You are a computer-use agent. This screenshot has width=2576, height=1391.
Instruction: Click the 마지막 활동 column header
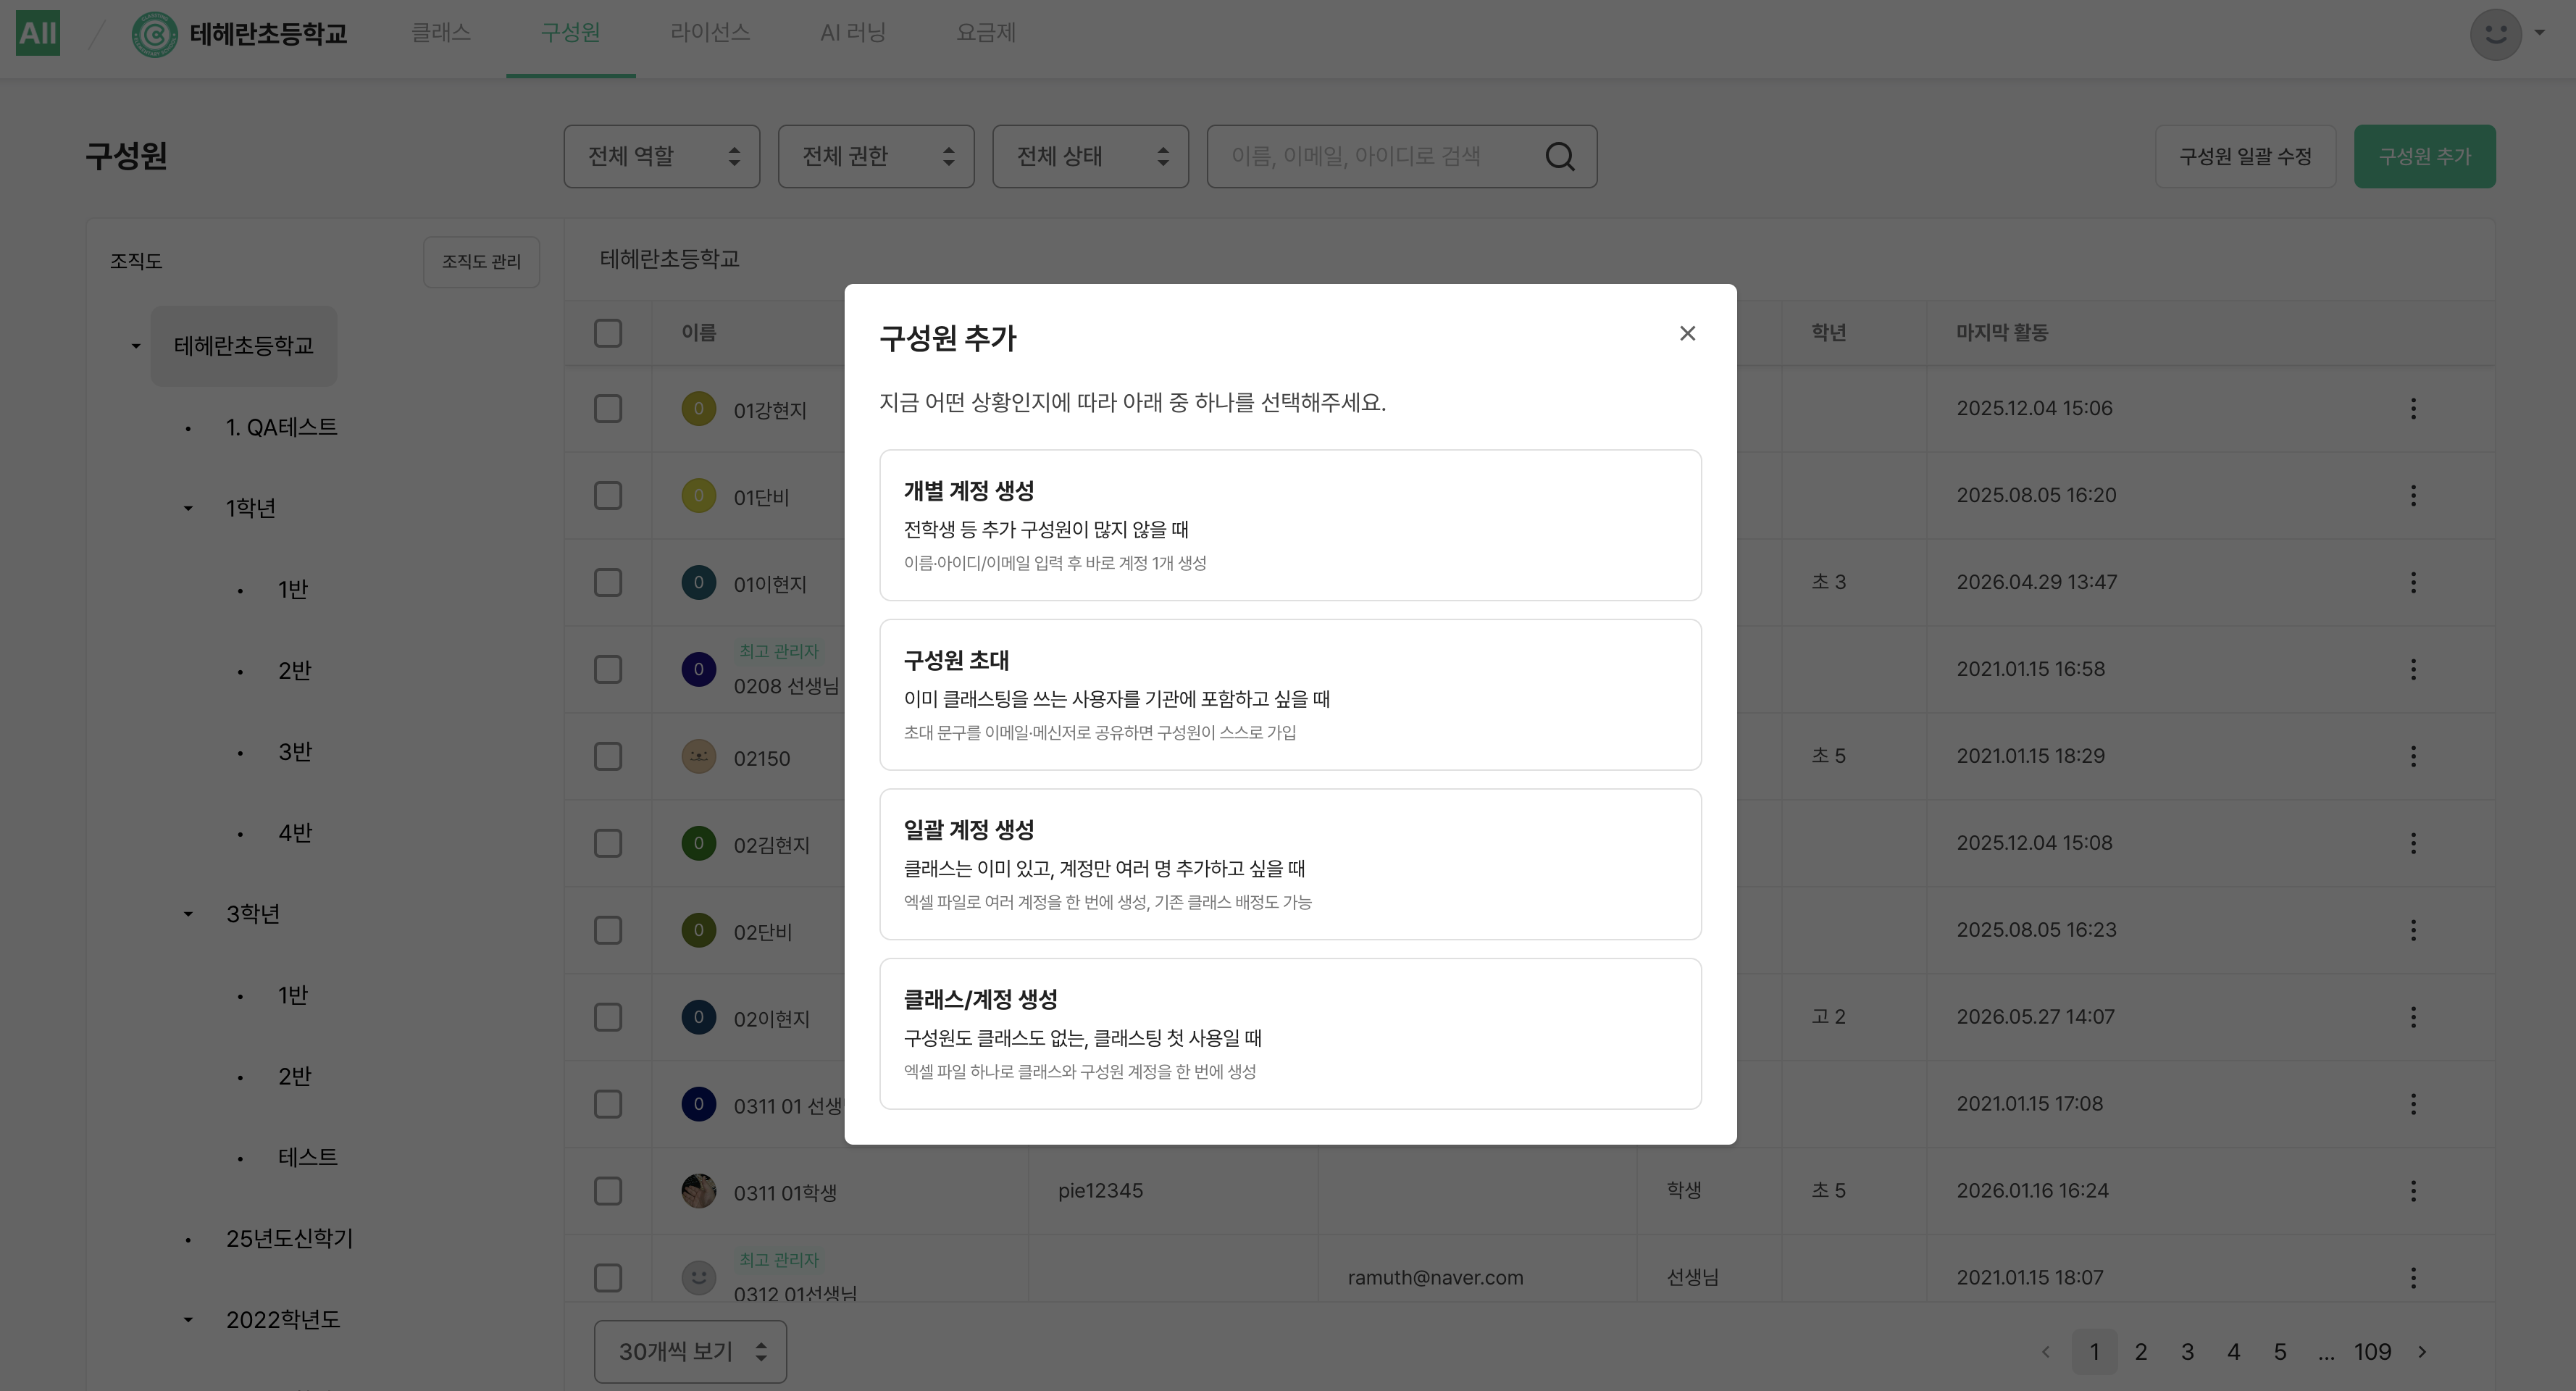click(x=2002, y=333)
